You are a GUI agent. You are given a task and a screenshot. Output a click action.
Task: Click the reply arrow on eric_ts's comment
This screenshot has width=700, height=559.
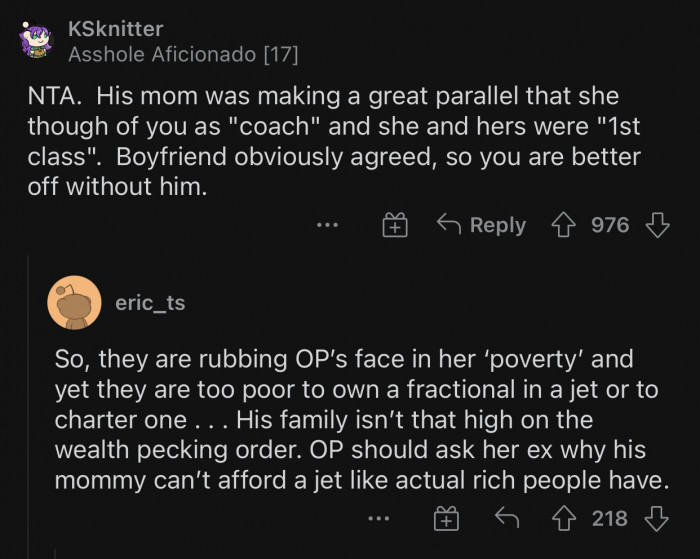[507, 518]
